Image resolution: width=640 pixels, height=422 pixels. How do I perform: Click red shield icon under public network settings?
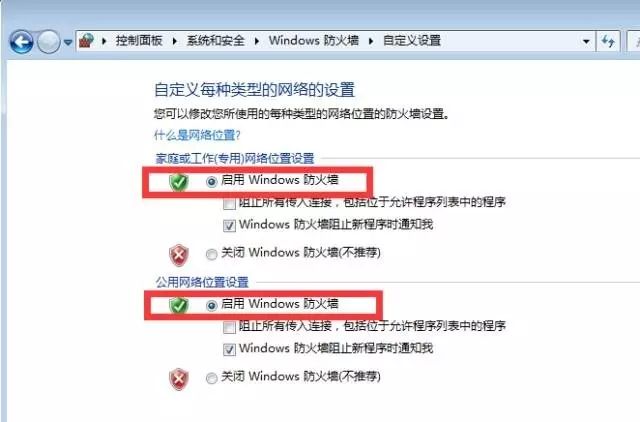click(x=179, y=378)
